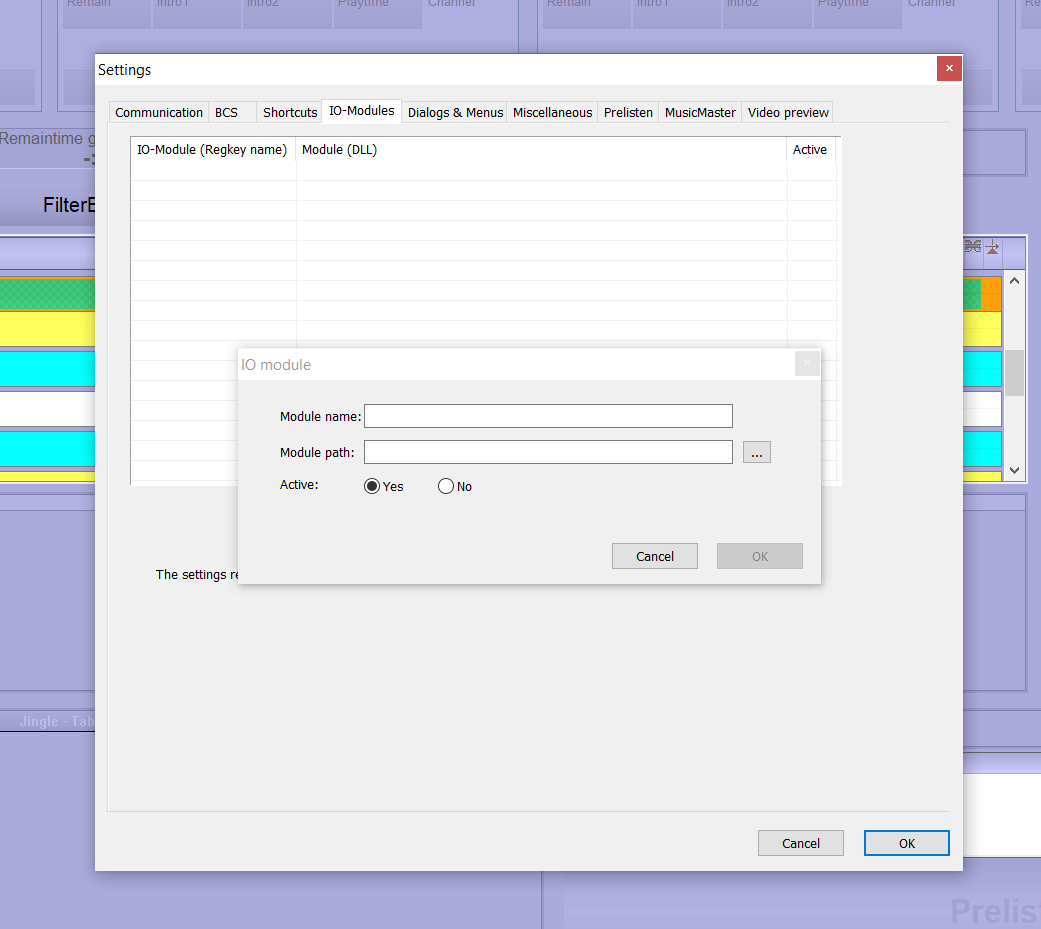Select the Yes radio button for Active
The width and height of the screenshot is (1041, 929).
373,486
